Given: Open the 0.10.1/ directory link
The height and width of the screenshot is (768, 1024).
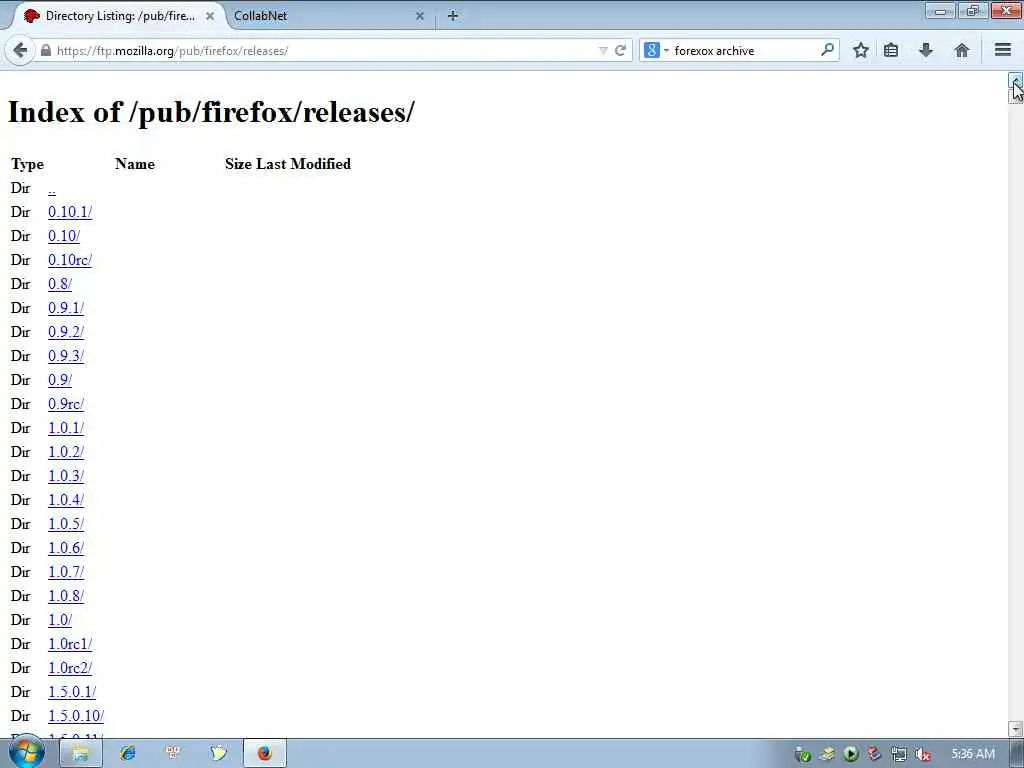Looking at the screenshot, I should 70,212.
